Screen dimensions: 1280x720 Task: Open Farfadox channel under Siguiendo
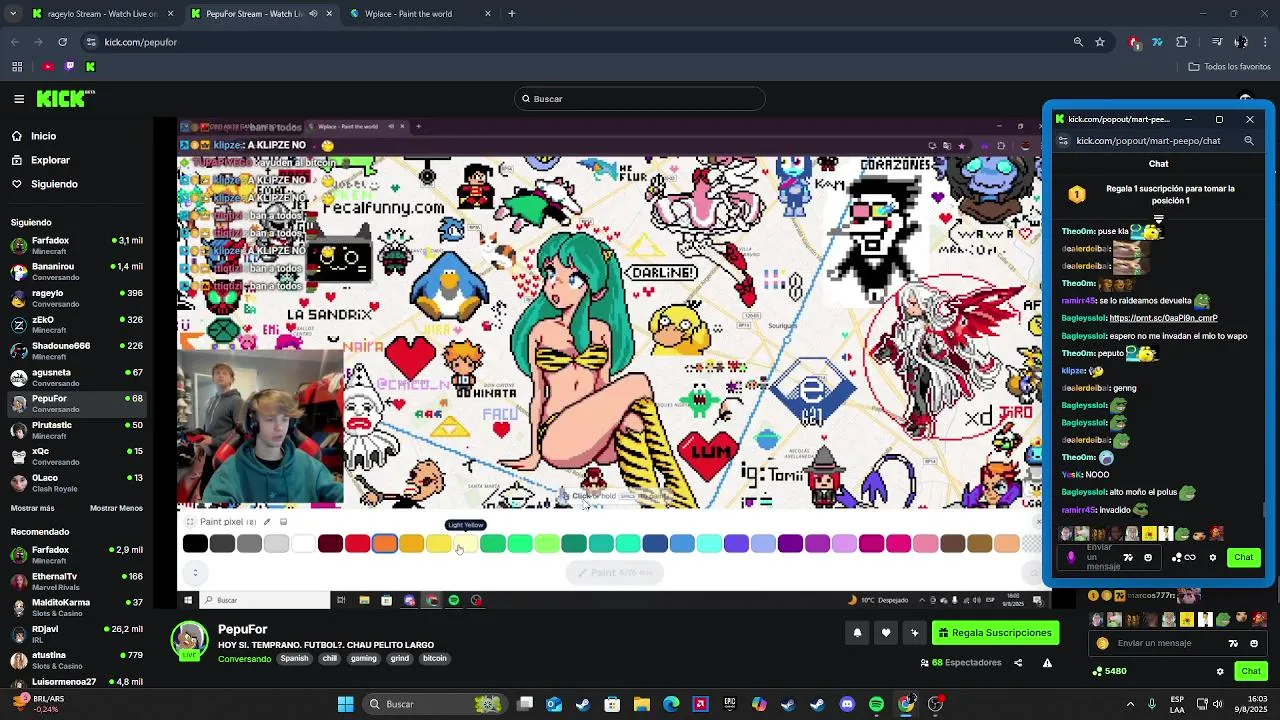76,245
